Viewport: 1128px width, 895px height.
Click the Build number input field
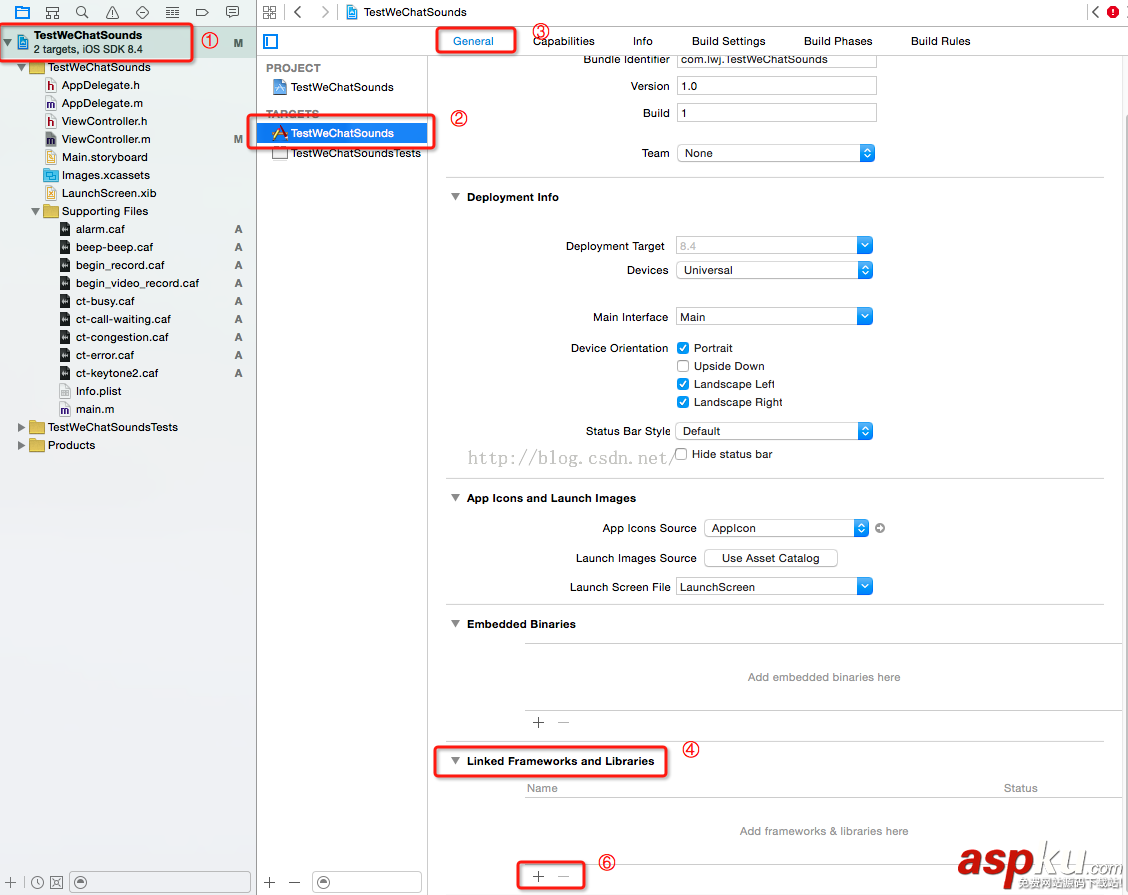[776, 113]
